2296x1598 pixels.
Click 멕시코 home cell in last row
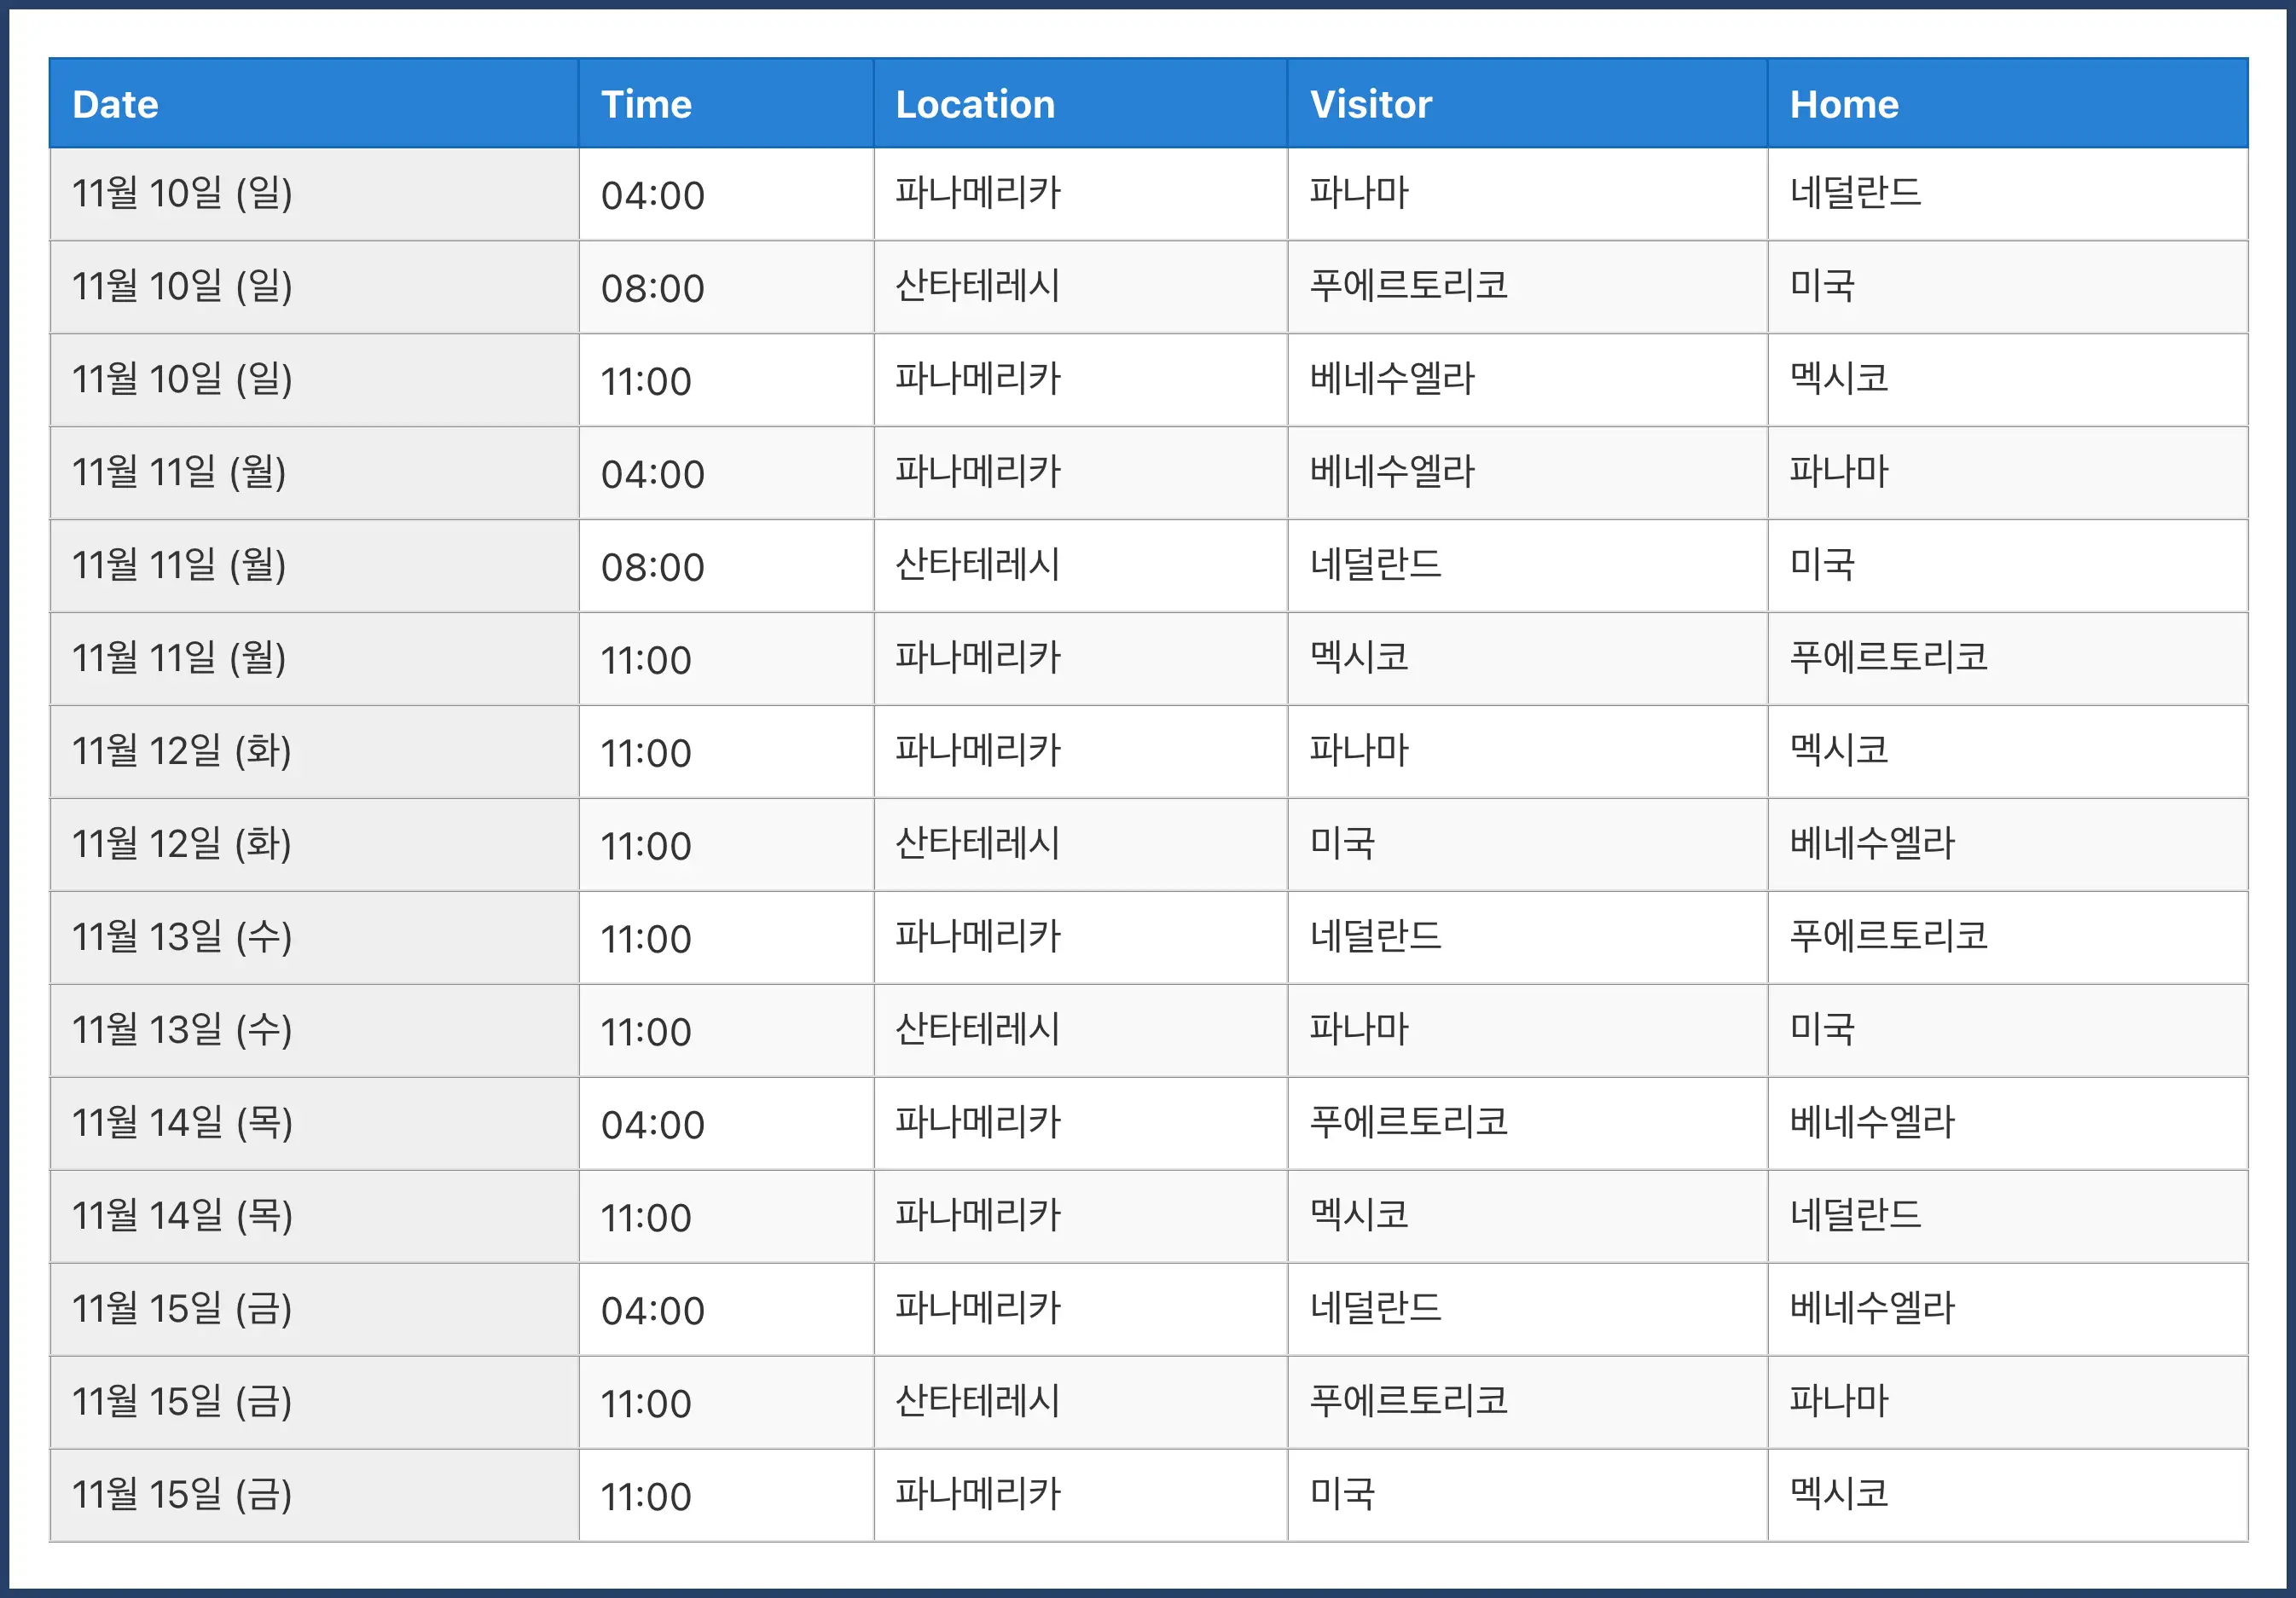pyautogui.click(x=1839, y=1495)
